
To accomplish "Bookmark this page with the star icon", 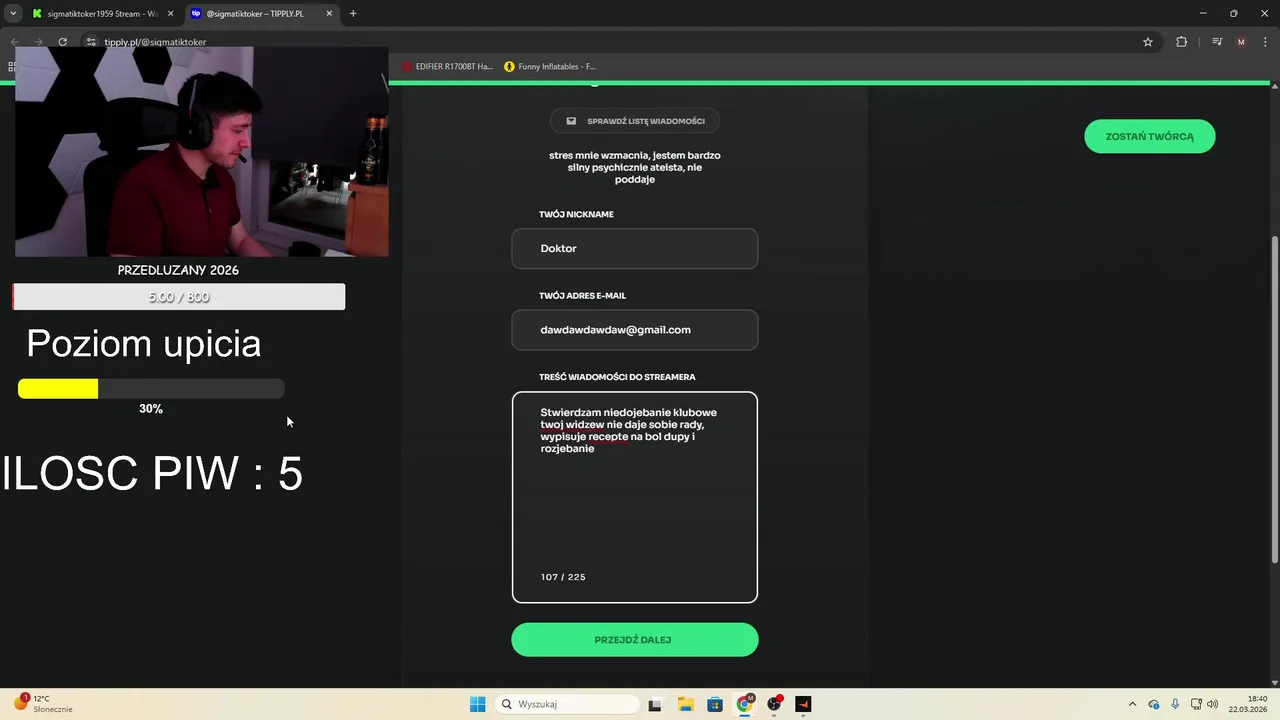I will pos(1148,42).
